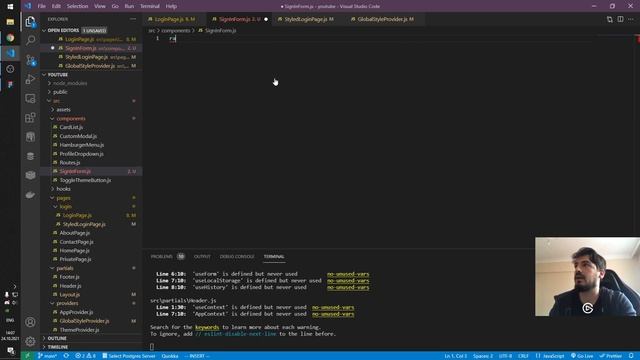Screen dimensions: 640x360
Task: Open the Run and Debug view icon
Action: [x=30, y=79]
